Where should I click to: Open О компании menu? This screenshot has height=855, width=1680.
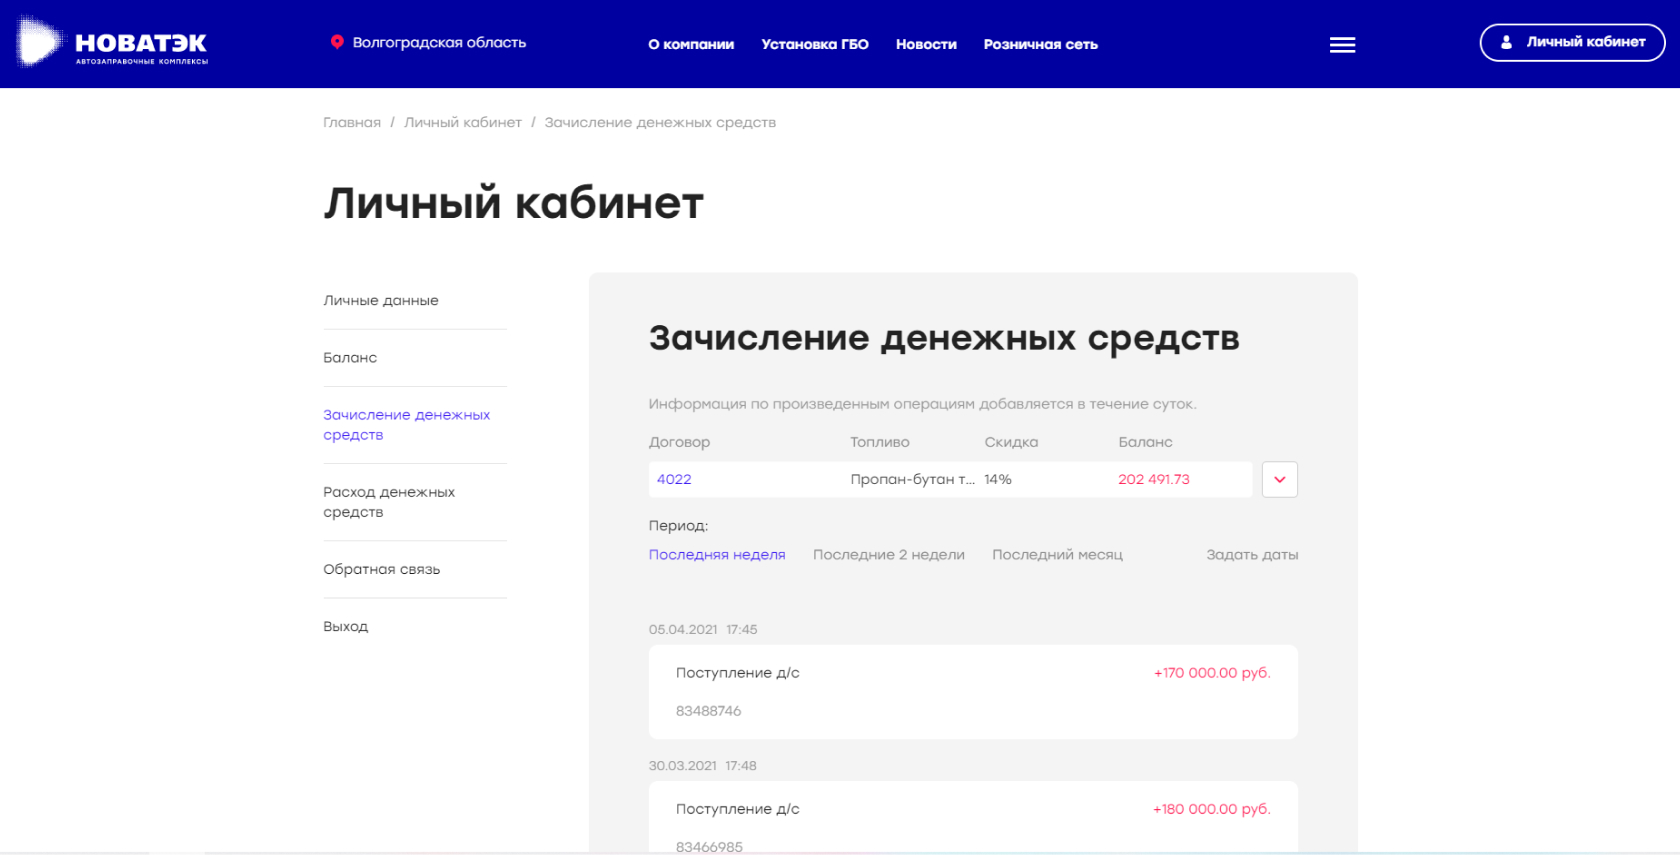click(x=691, y=45)
